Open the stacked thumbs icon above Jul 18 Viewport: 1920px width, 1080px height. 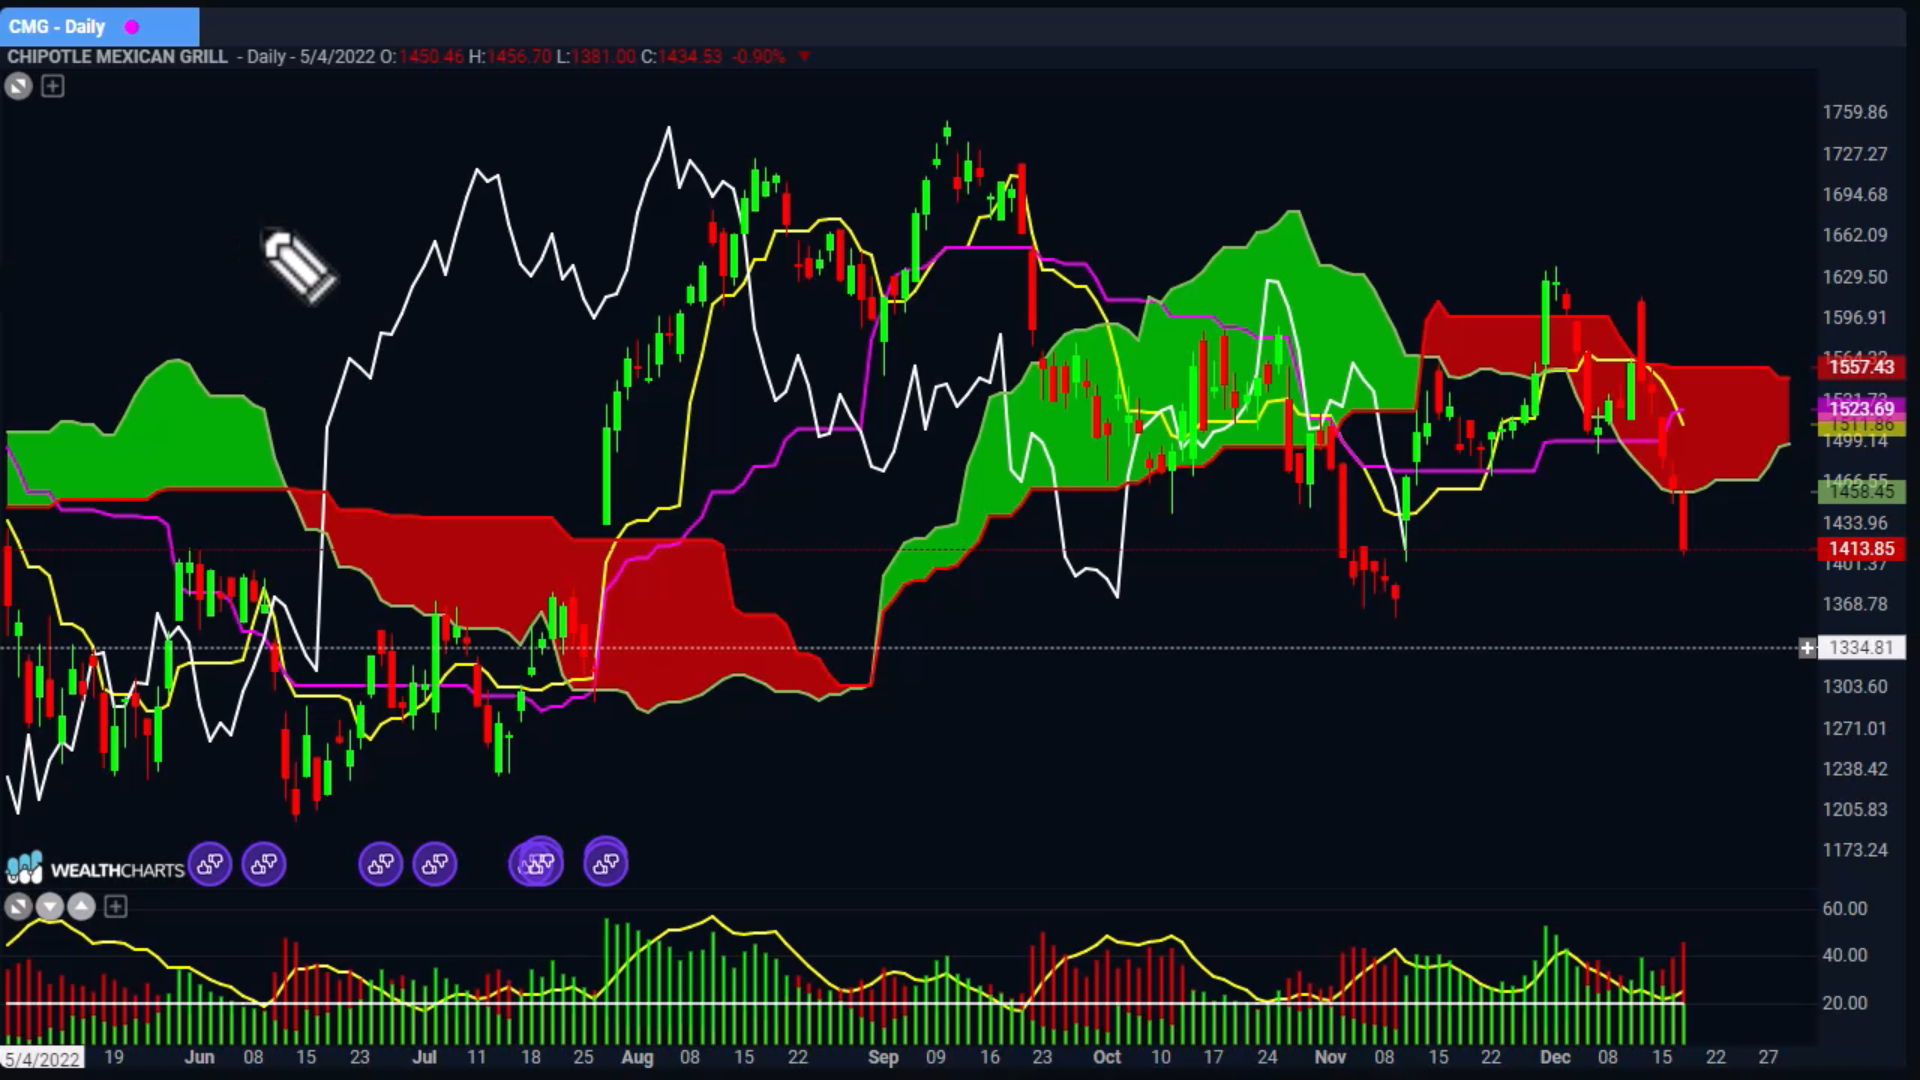(538, 862)
